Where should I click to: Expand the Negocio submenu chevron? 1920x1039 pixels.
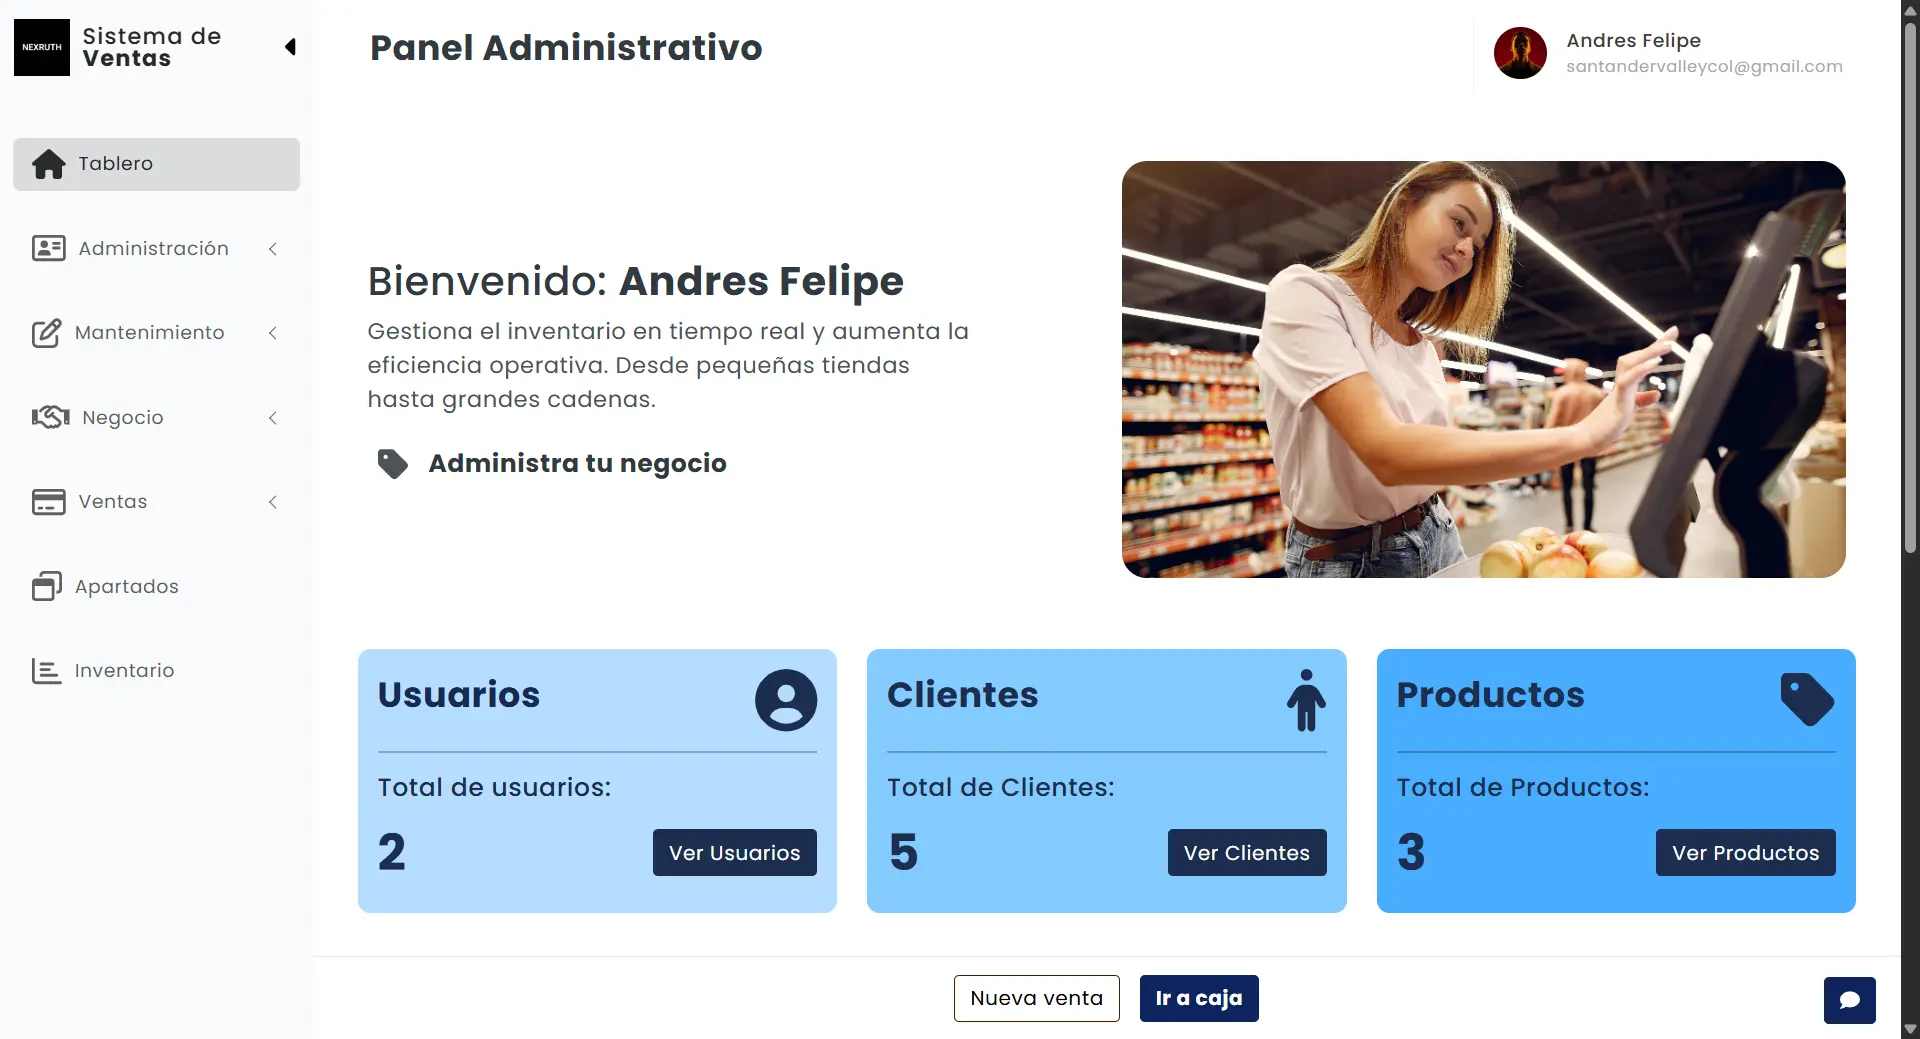273,418
